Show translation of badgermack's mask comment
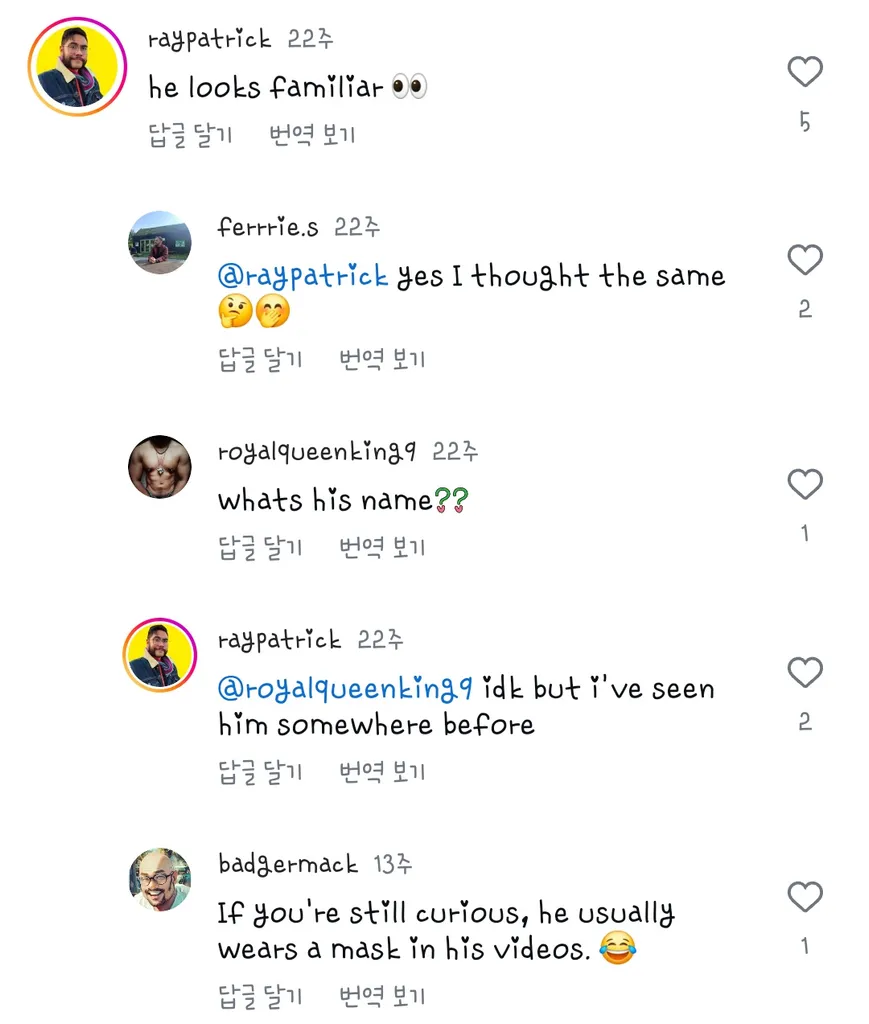The image size is (869, 1024). tap(382, 996)
